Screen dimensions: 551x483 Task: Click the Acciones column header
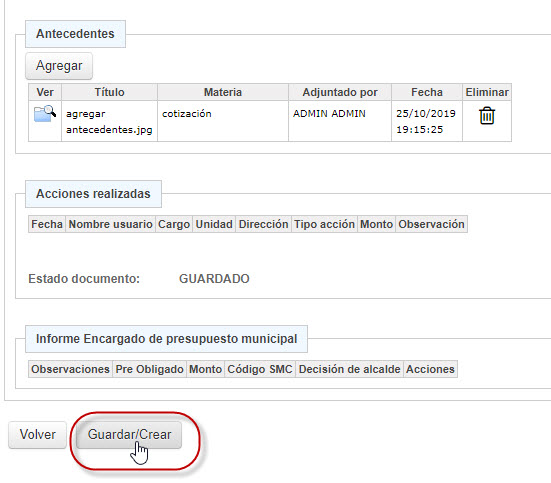430,369
